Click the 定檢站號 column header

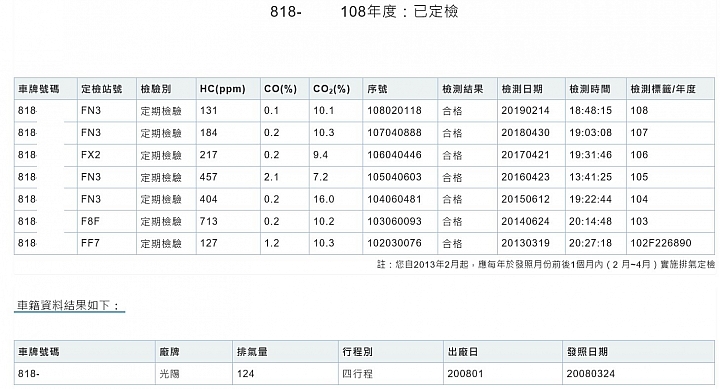101,89
